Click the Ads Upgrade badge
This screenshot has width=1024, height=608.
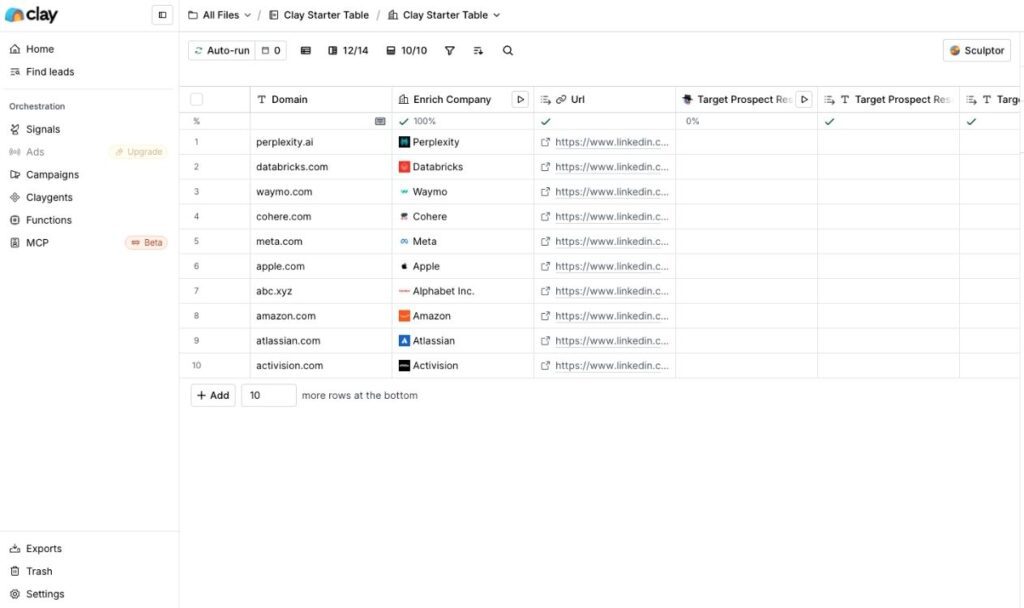tap(138, 152)
